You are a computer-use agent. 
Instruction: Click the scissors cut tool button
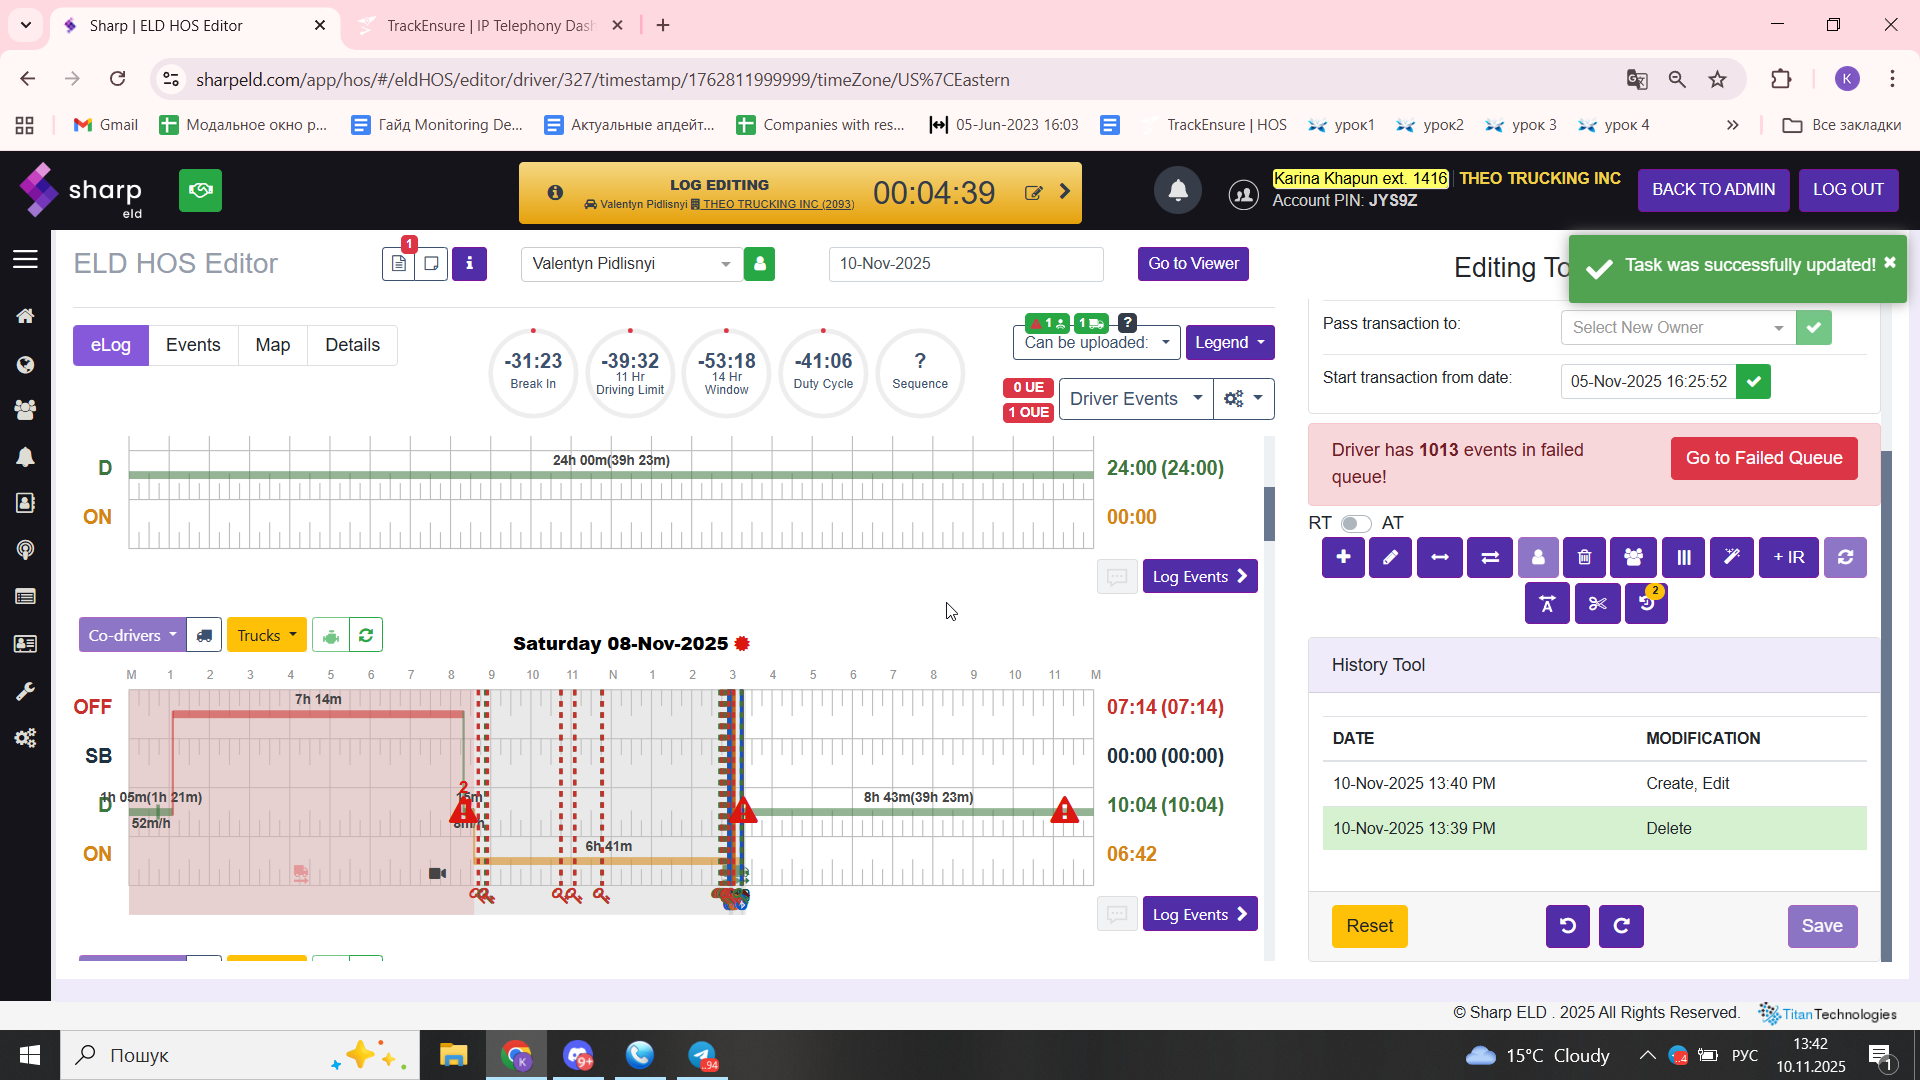click(1597, 604)
